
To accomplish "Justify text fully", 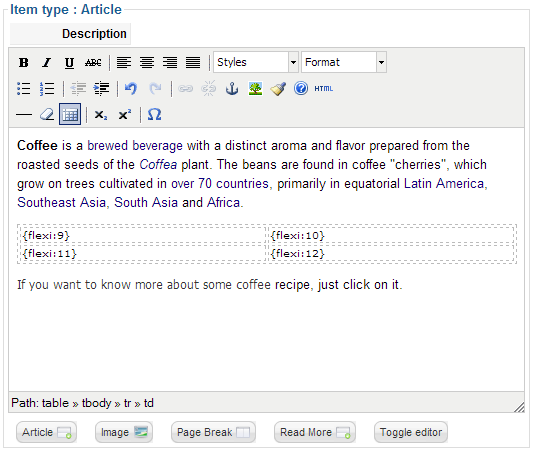I will click(x=193, y=63).
